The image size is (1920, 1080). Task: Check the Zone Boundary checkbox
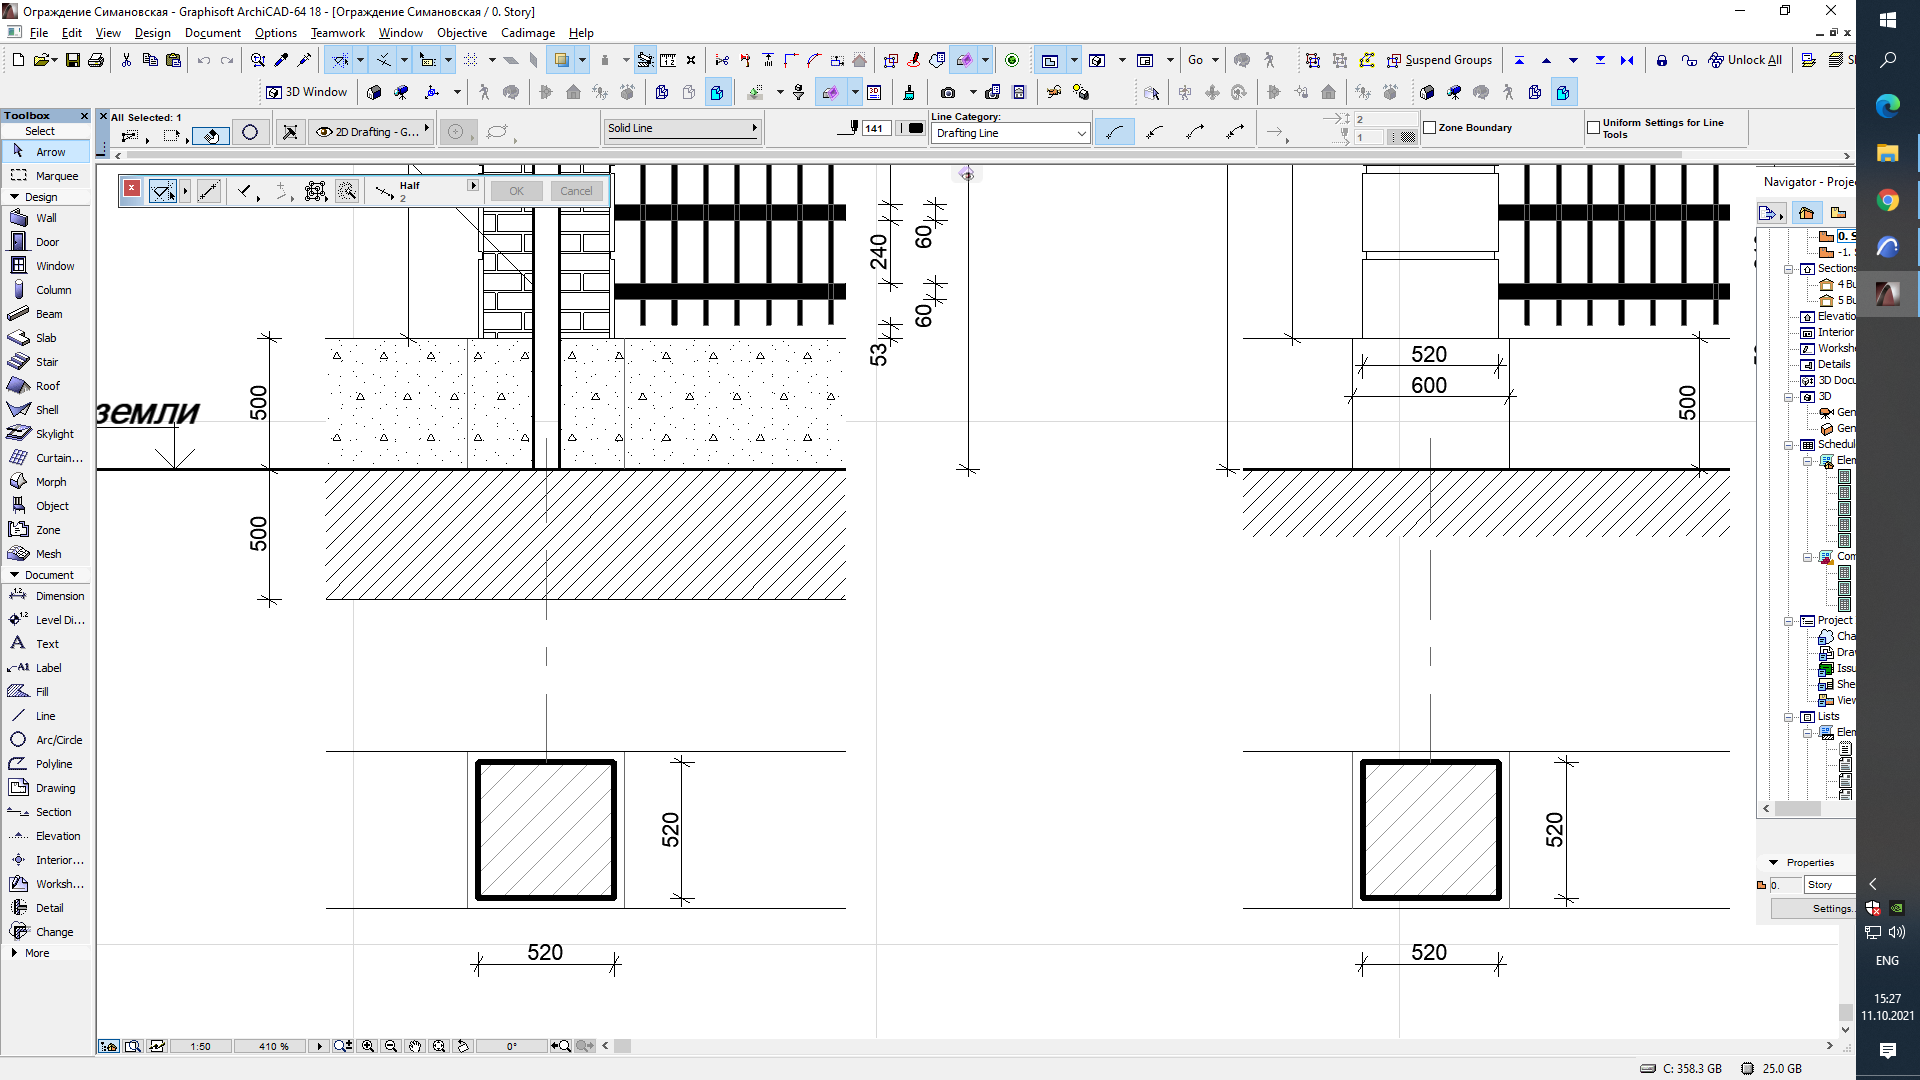1429,128
